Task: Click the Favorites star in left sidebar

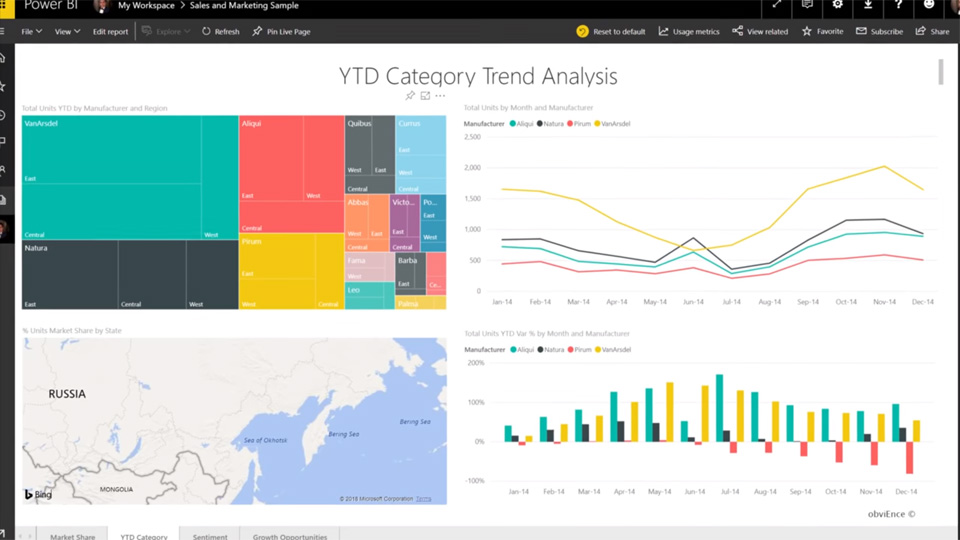Action: [x=3, y=87]
